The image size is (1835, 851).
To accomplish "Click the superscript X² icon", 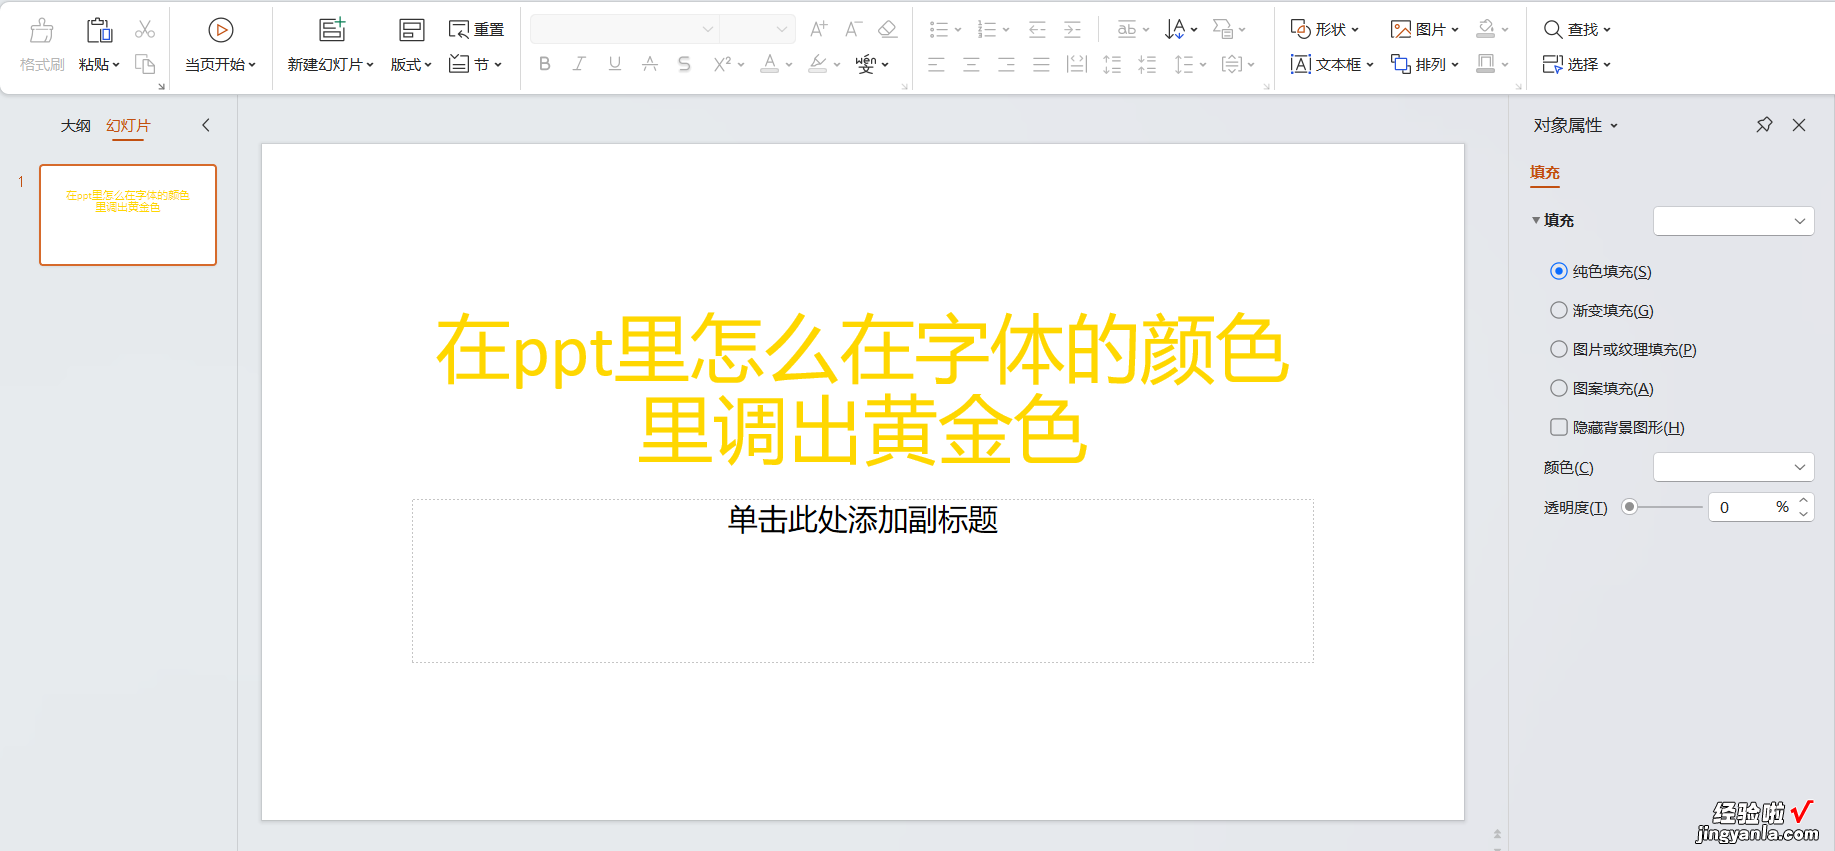I will coord(722,64).
